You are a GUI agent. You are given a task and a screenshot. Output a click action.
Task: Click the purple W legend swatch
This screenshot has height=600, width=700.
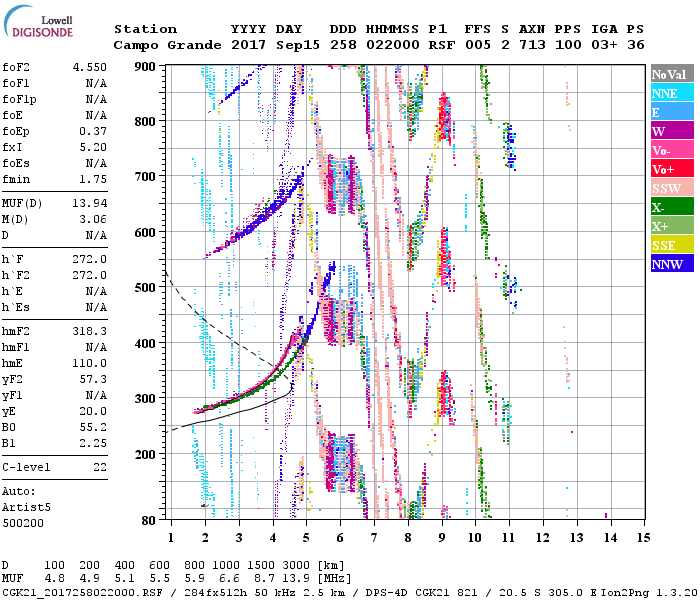click(671, 131)
